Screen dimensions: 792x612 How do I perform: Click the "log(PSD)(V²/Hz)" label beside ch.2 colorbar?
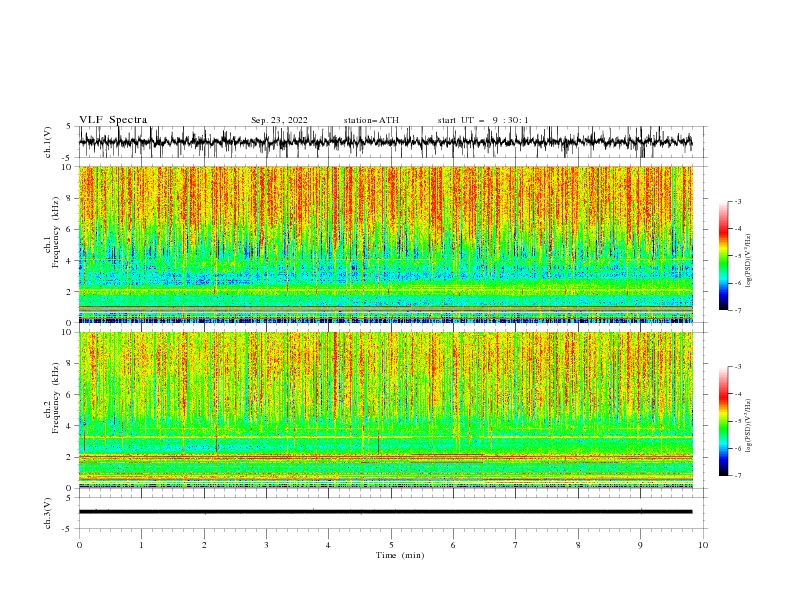pyautogui.click(x=749, y=426)
